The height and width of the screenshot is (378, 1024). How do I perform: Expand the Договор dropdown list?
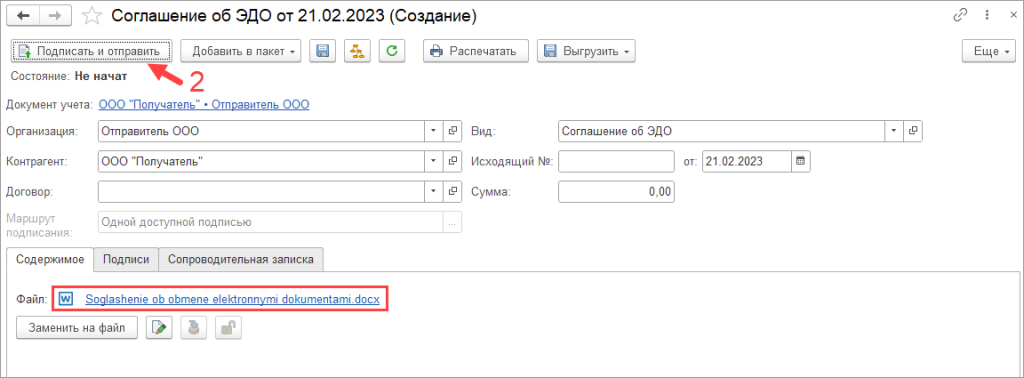[x=434, y=192]
